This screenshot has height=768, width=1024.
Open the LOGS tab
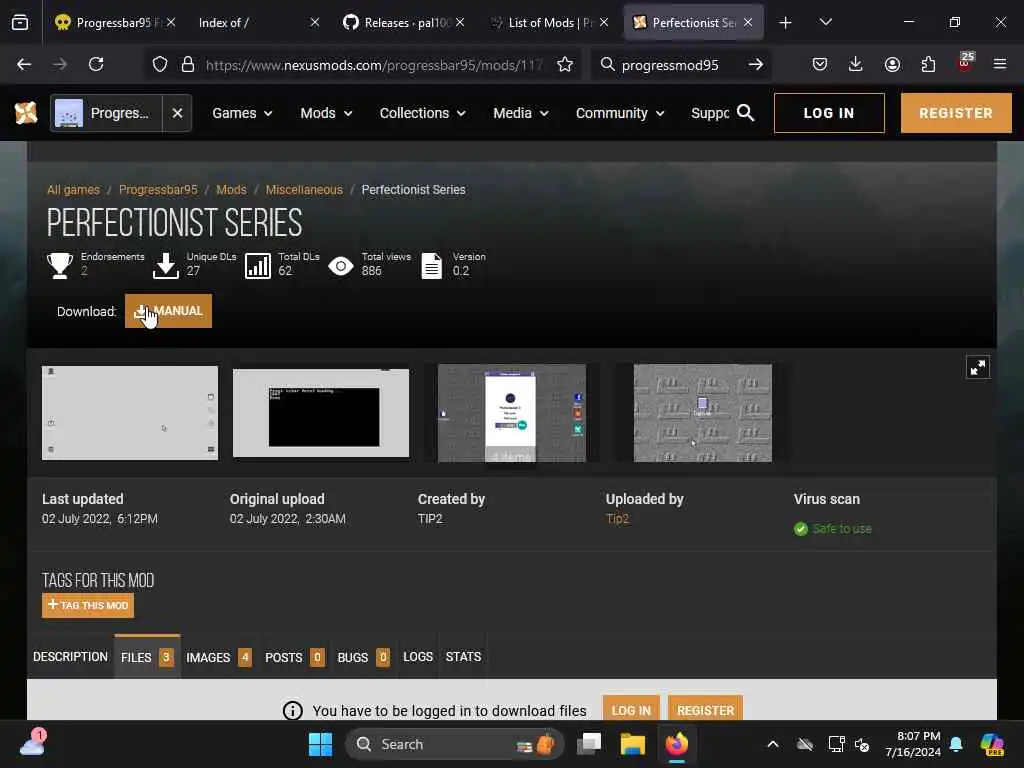coord(418,656)
